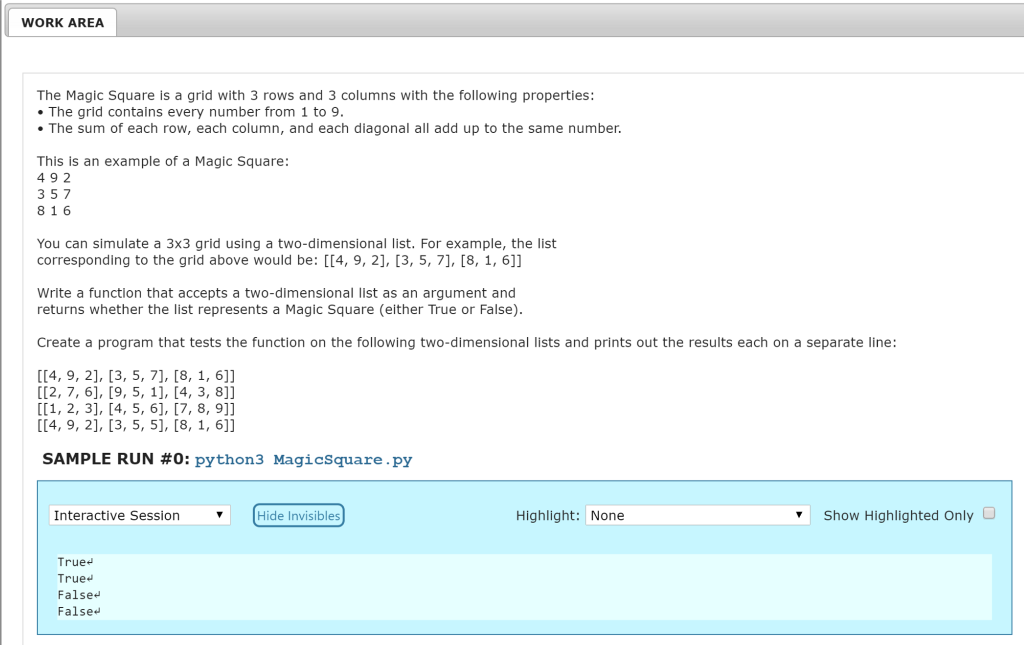
Task: Enable the Show Highlighted Only checkbox
Action: (x=989, y=512)
